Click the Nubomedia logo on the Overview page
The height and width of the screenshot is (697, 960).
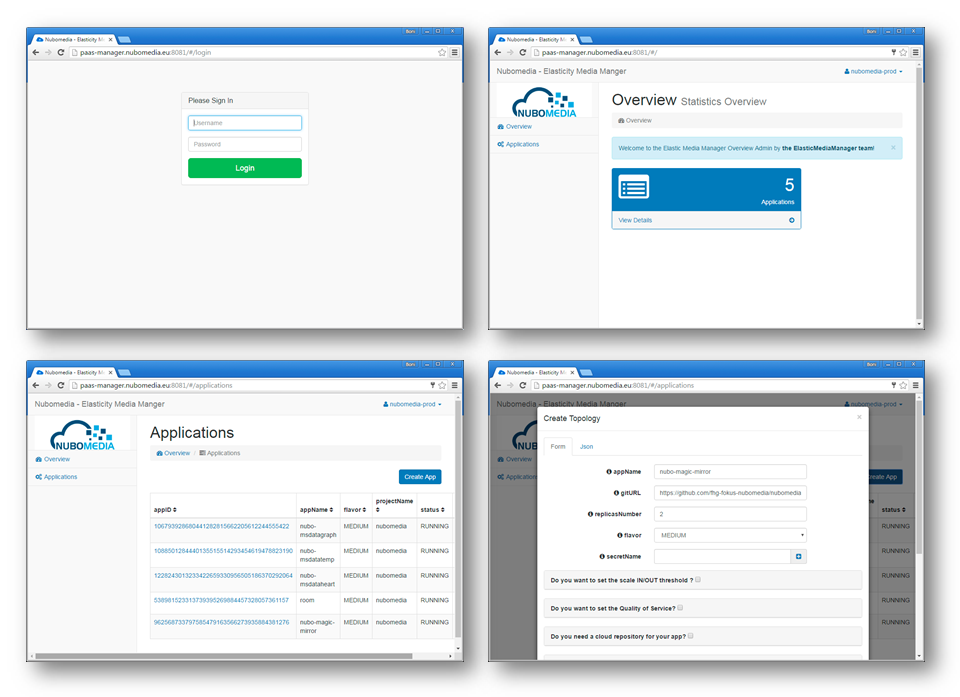(x=544, y=102)
